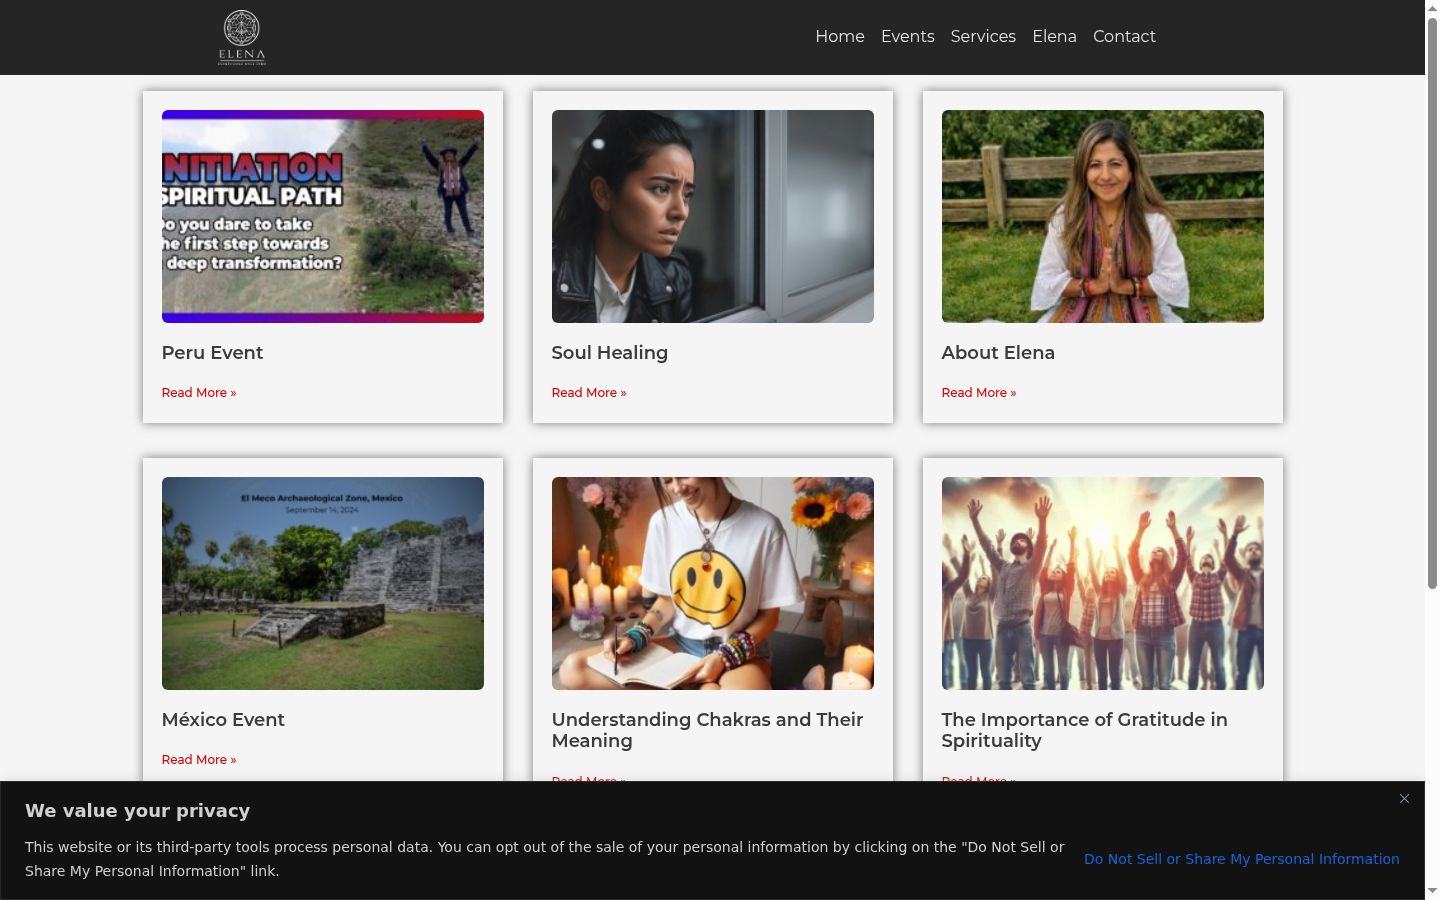This screenshot has height=900, width=1440.
Task: Click the Elena logo in the header
Action: pyautogui.click(x=242, y=38)
